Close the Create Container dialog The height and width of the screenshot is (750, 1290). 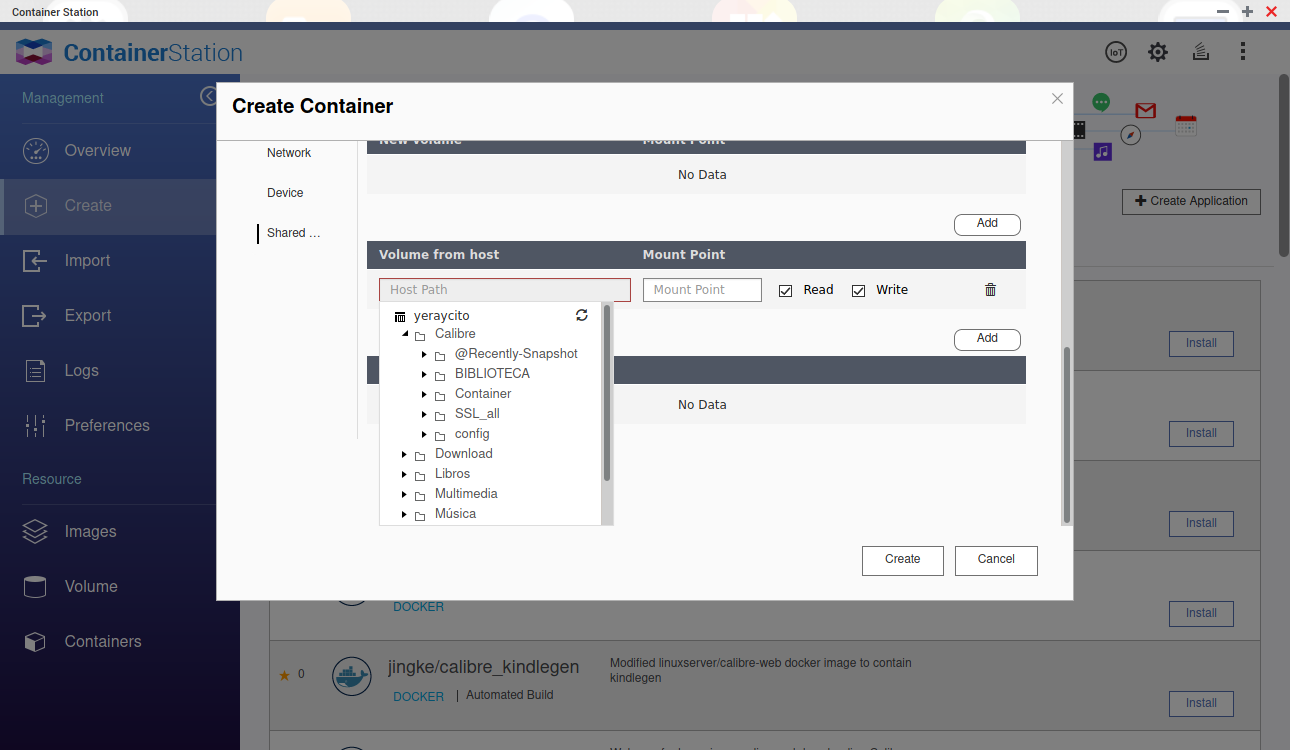1057,99
